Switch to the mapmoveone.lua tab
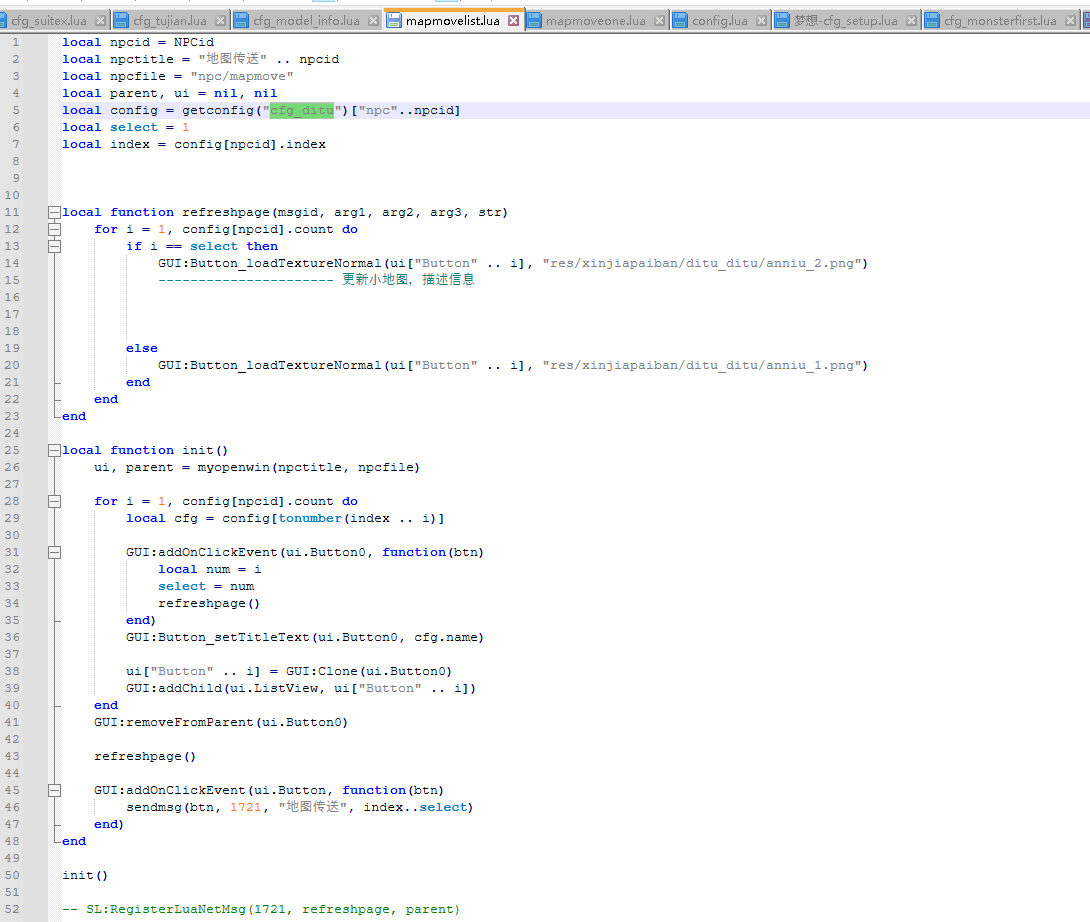This screenshot has width=1090, height=922. [594, 21]
